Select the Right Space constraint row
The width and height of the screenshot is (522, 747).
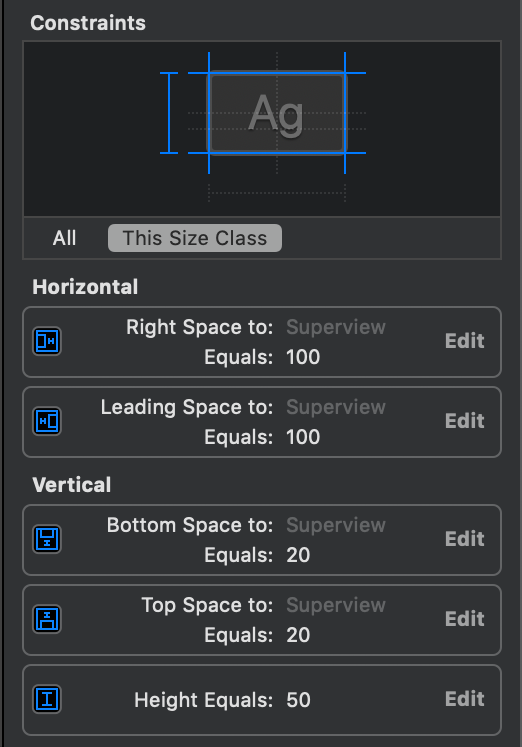[x=262, y=342]
